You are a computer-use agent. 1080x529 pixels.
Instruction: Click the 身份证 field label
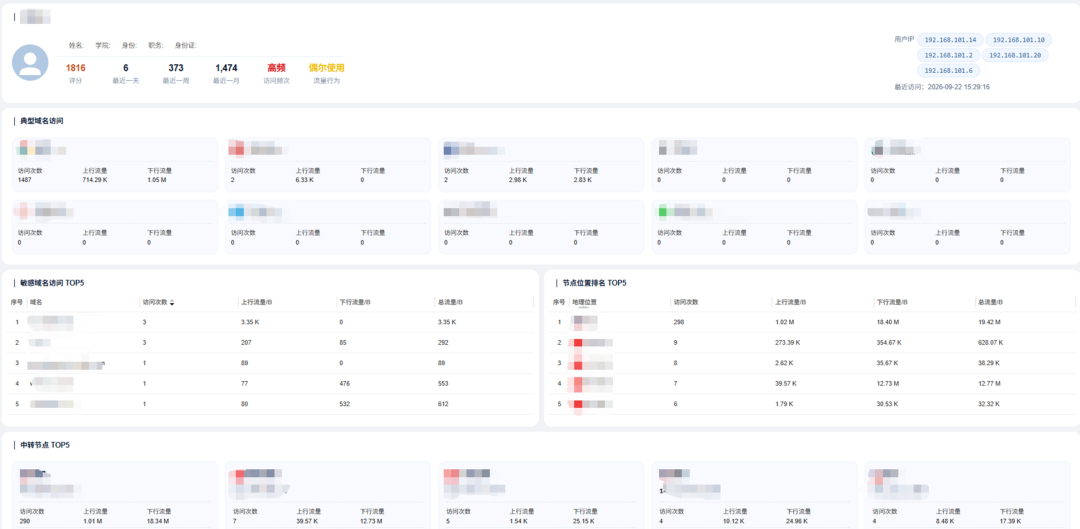[x=185, y=45]
